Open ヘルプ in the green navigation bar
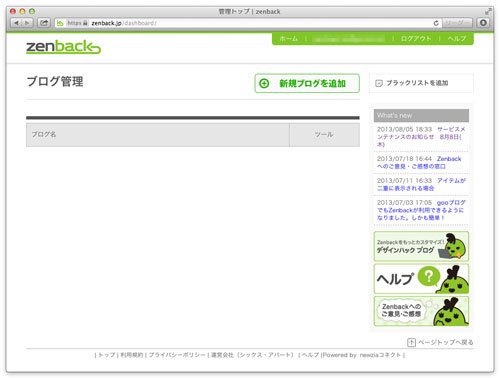 point(456,39)
